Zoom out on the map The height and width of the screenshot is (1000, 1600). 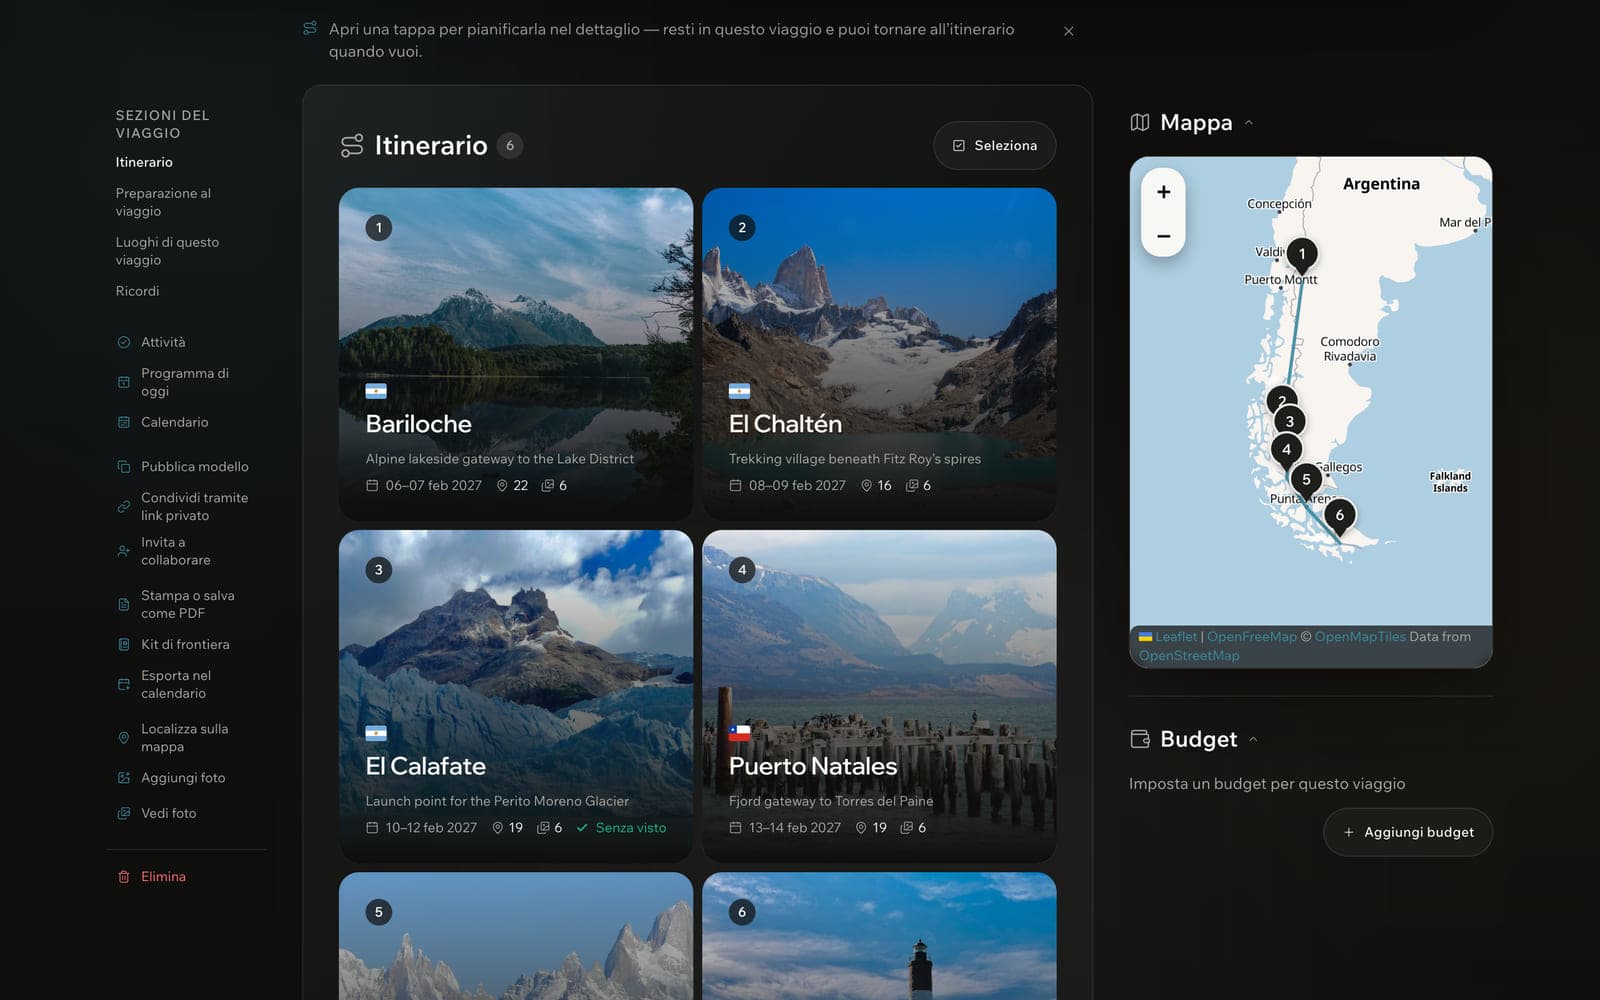click(1164, 236)
